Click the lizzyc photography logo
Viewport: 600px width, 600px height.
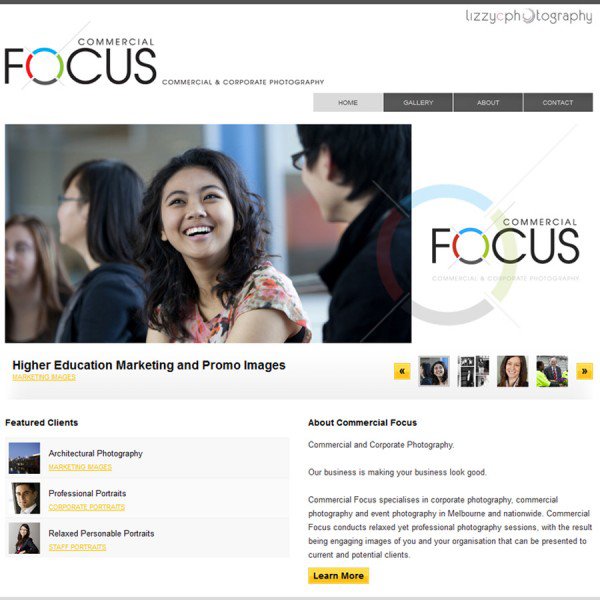coord(528,16)
